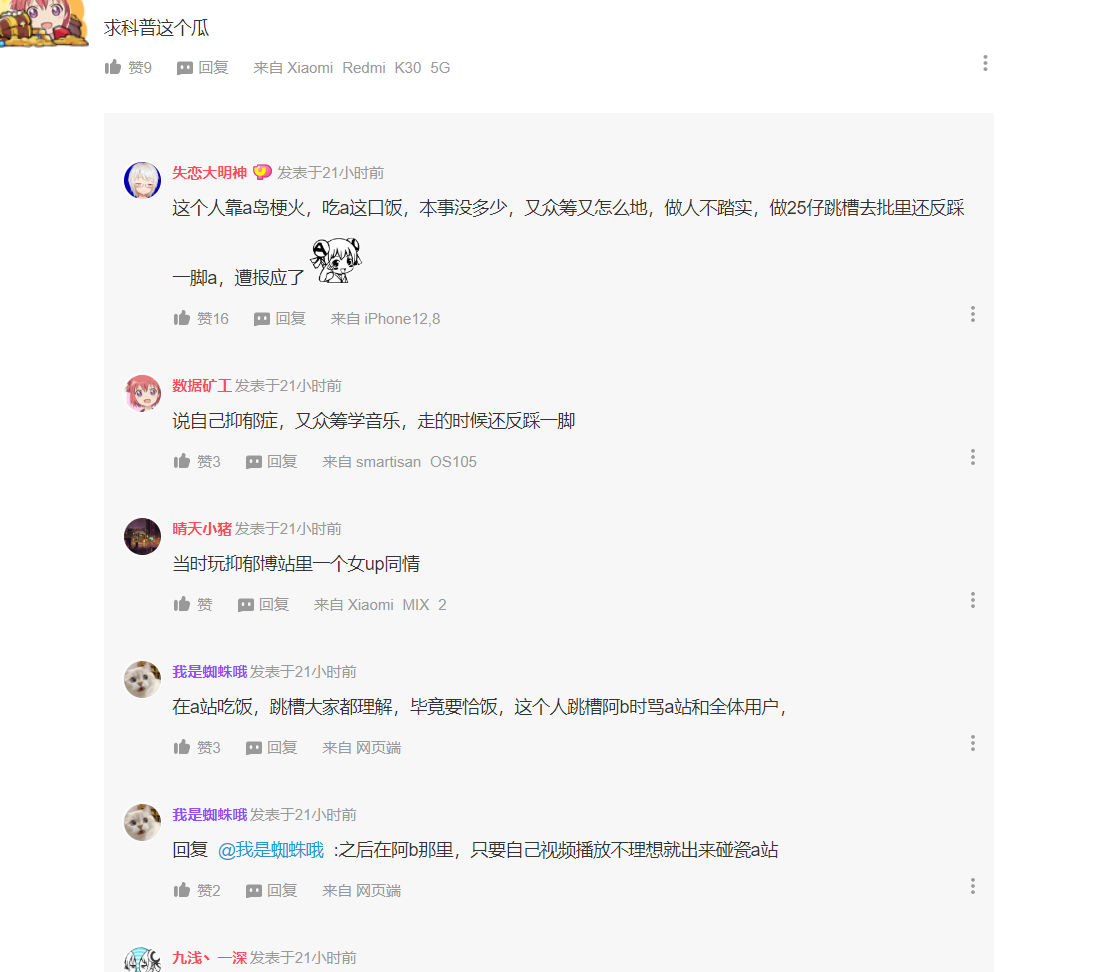This screenshot has height=972, width=1109.
Task: Like the top comment with 赞9
Action: (x=128, y=68)
